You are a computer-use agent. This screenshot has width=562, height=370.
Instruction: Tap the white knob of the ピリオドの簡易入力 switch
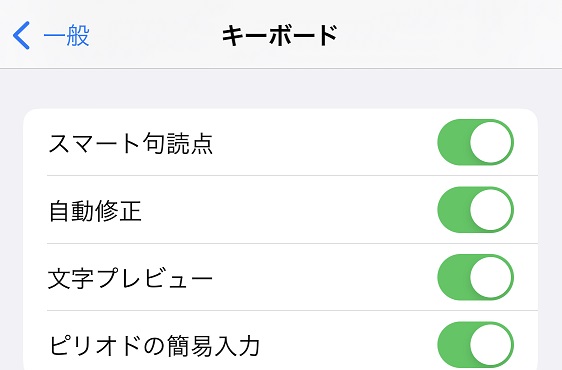coord(491,345)
